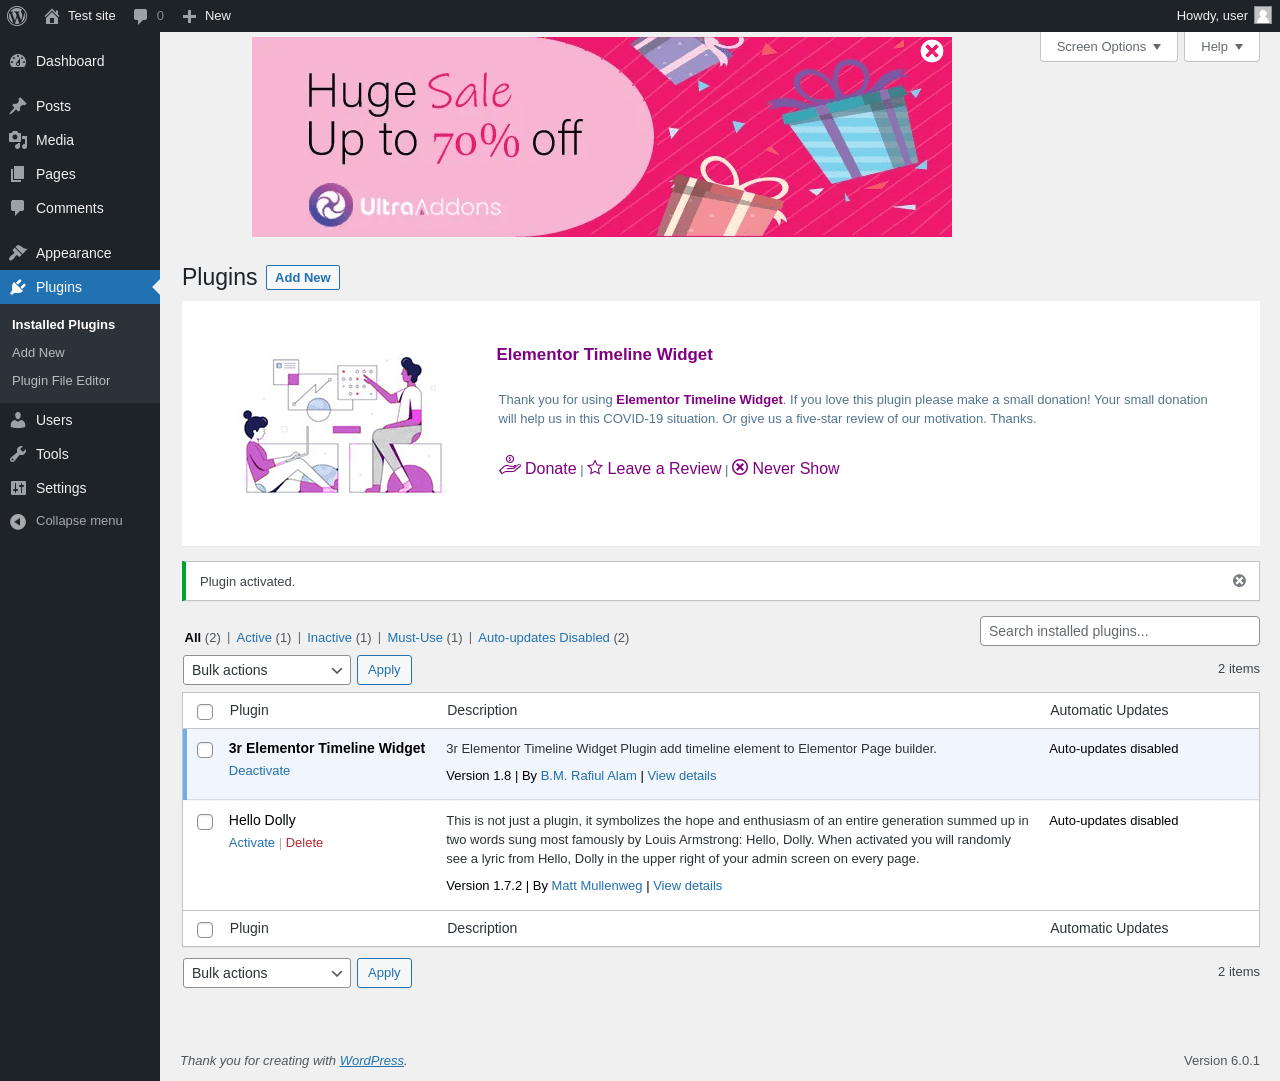Click the UltraAddons logo in banner
Screen dimensions: 1280x1081
coord(404,206)
